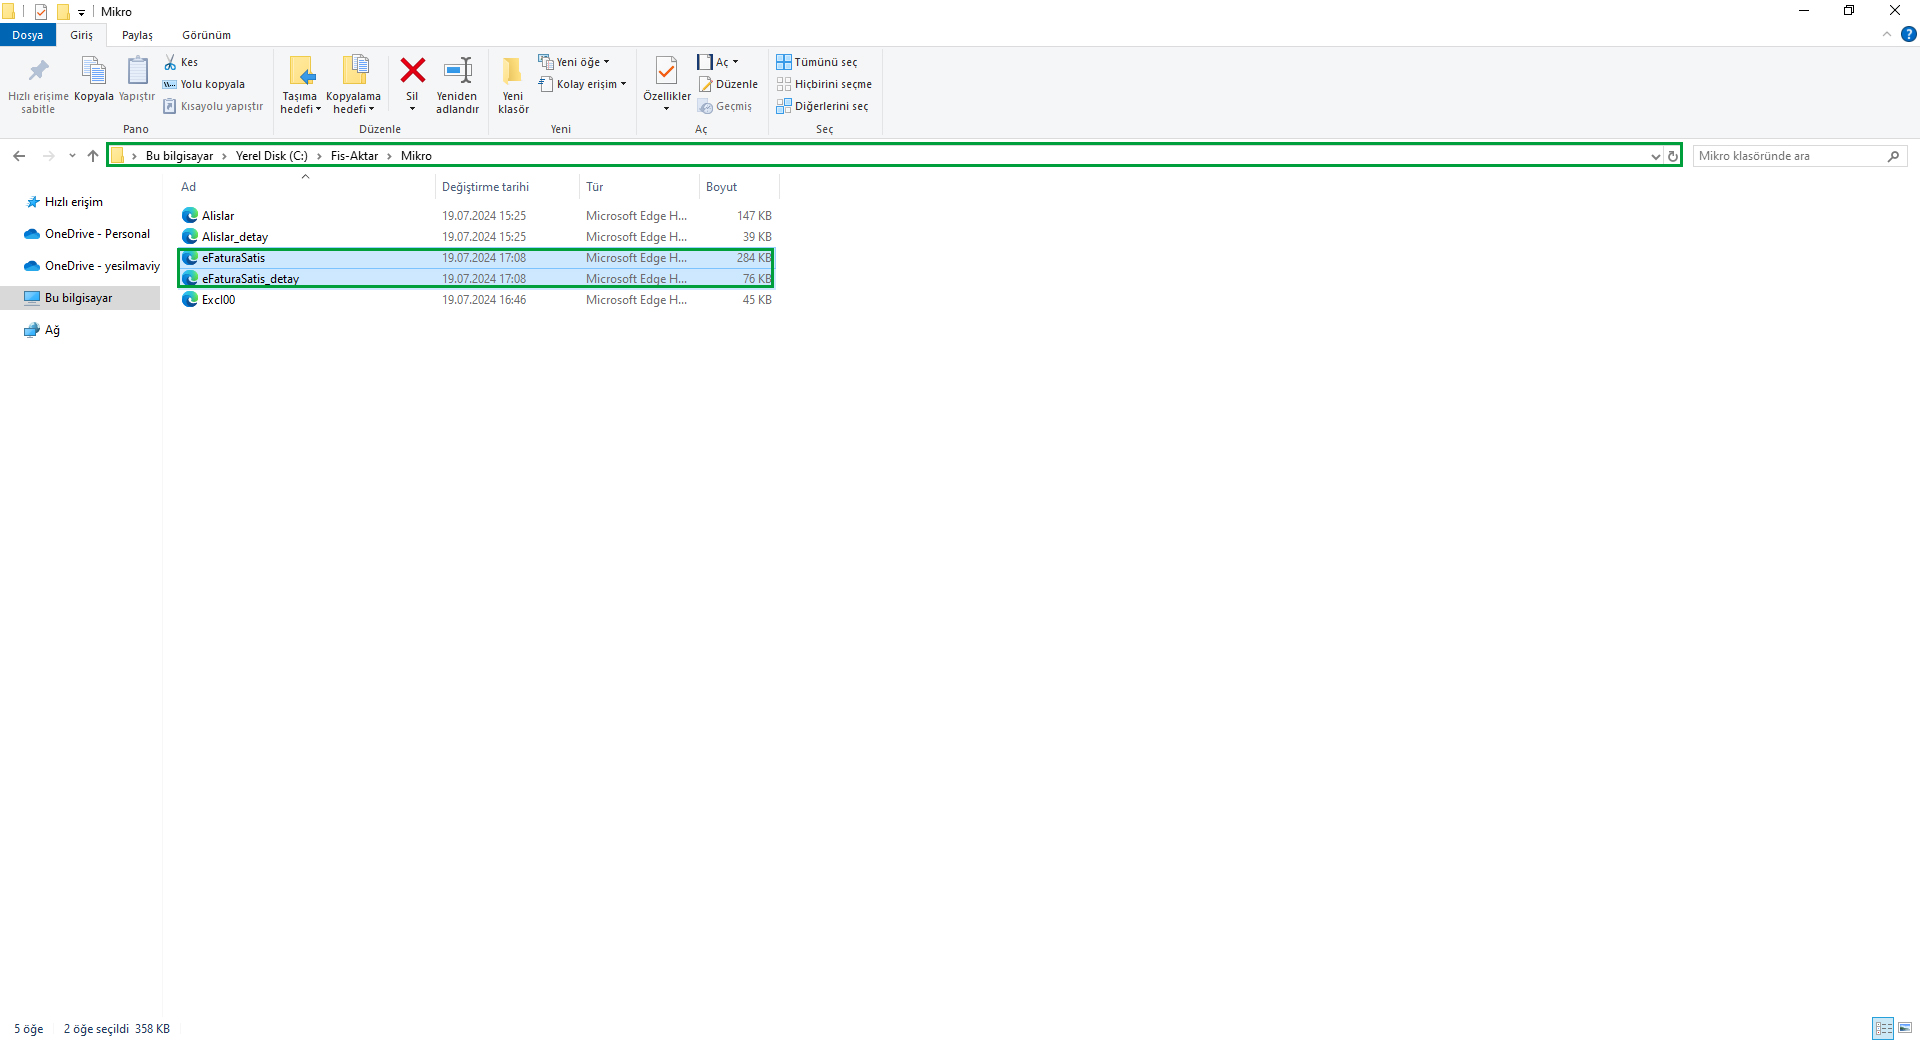Click the Kes scissors icon

pos(171,62)
